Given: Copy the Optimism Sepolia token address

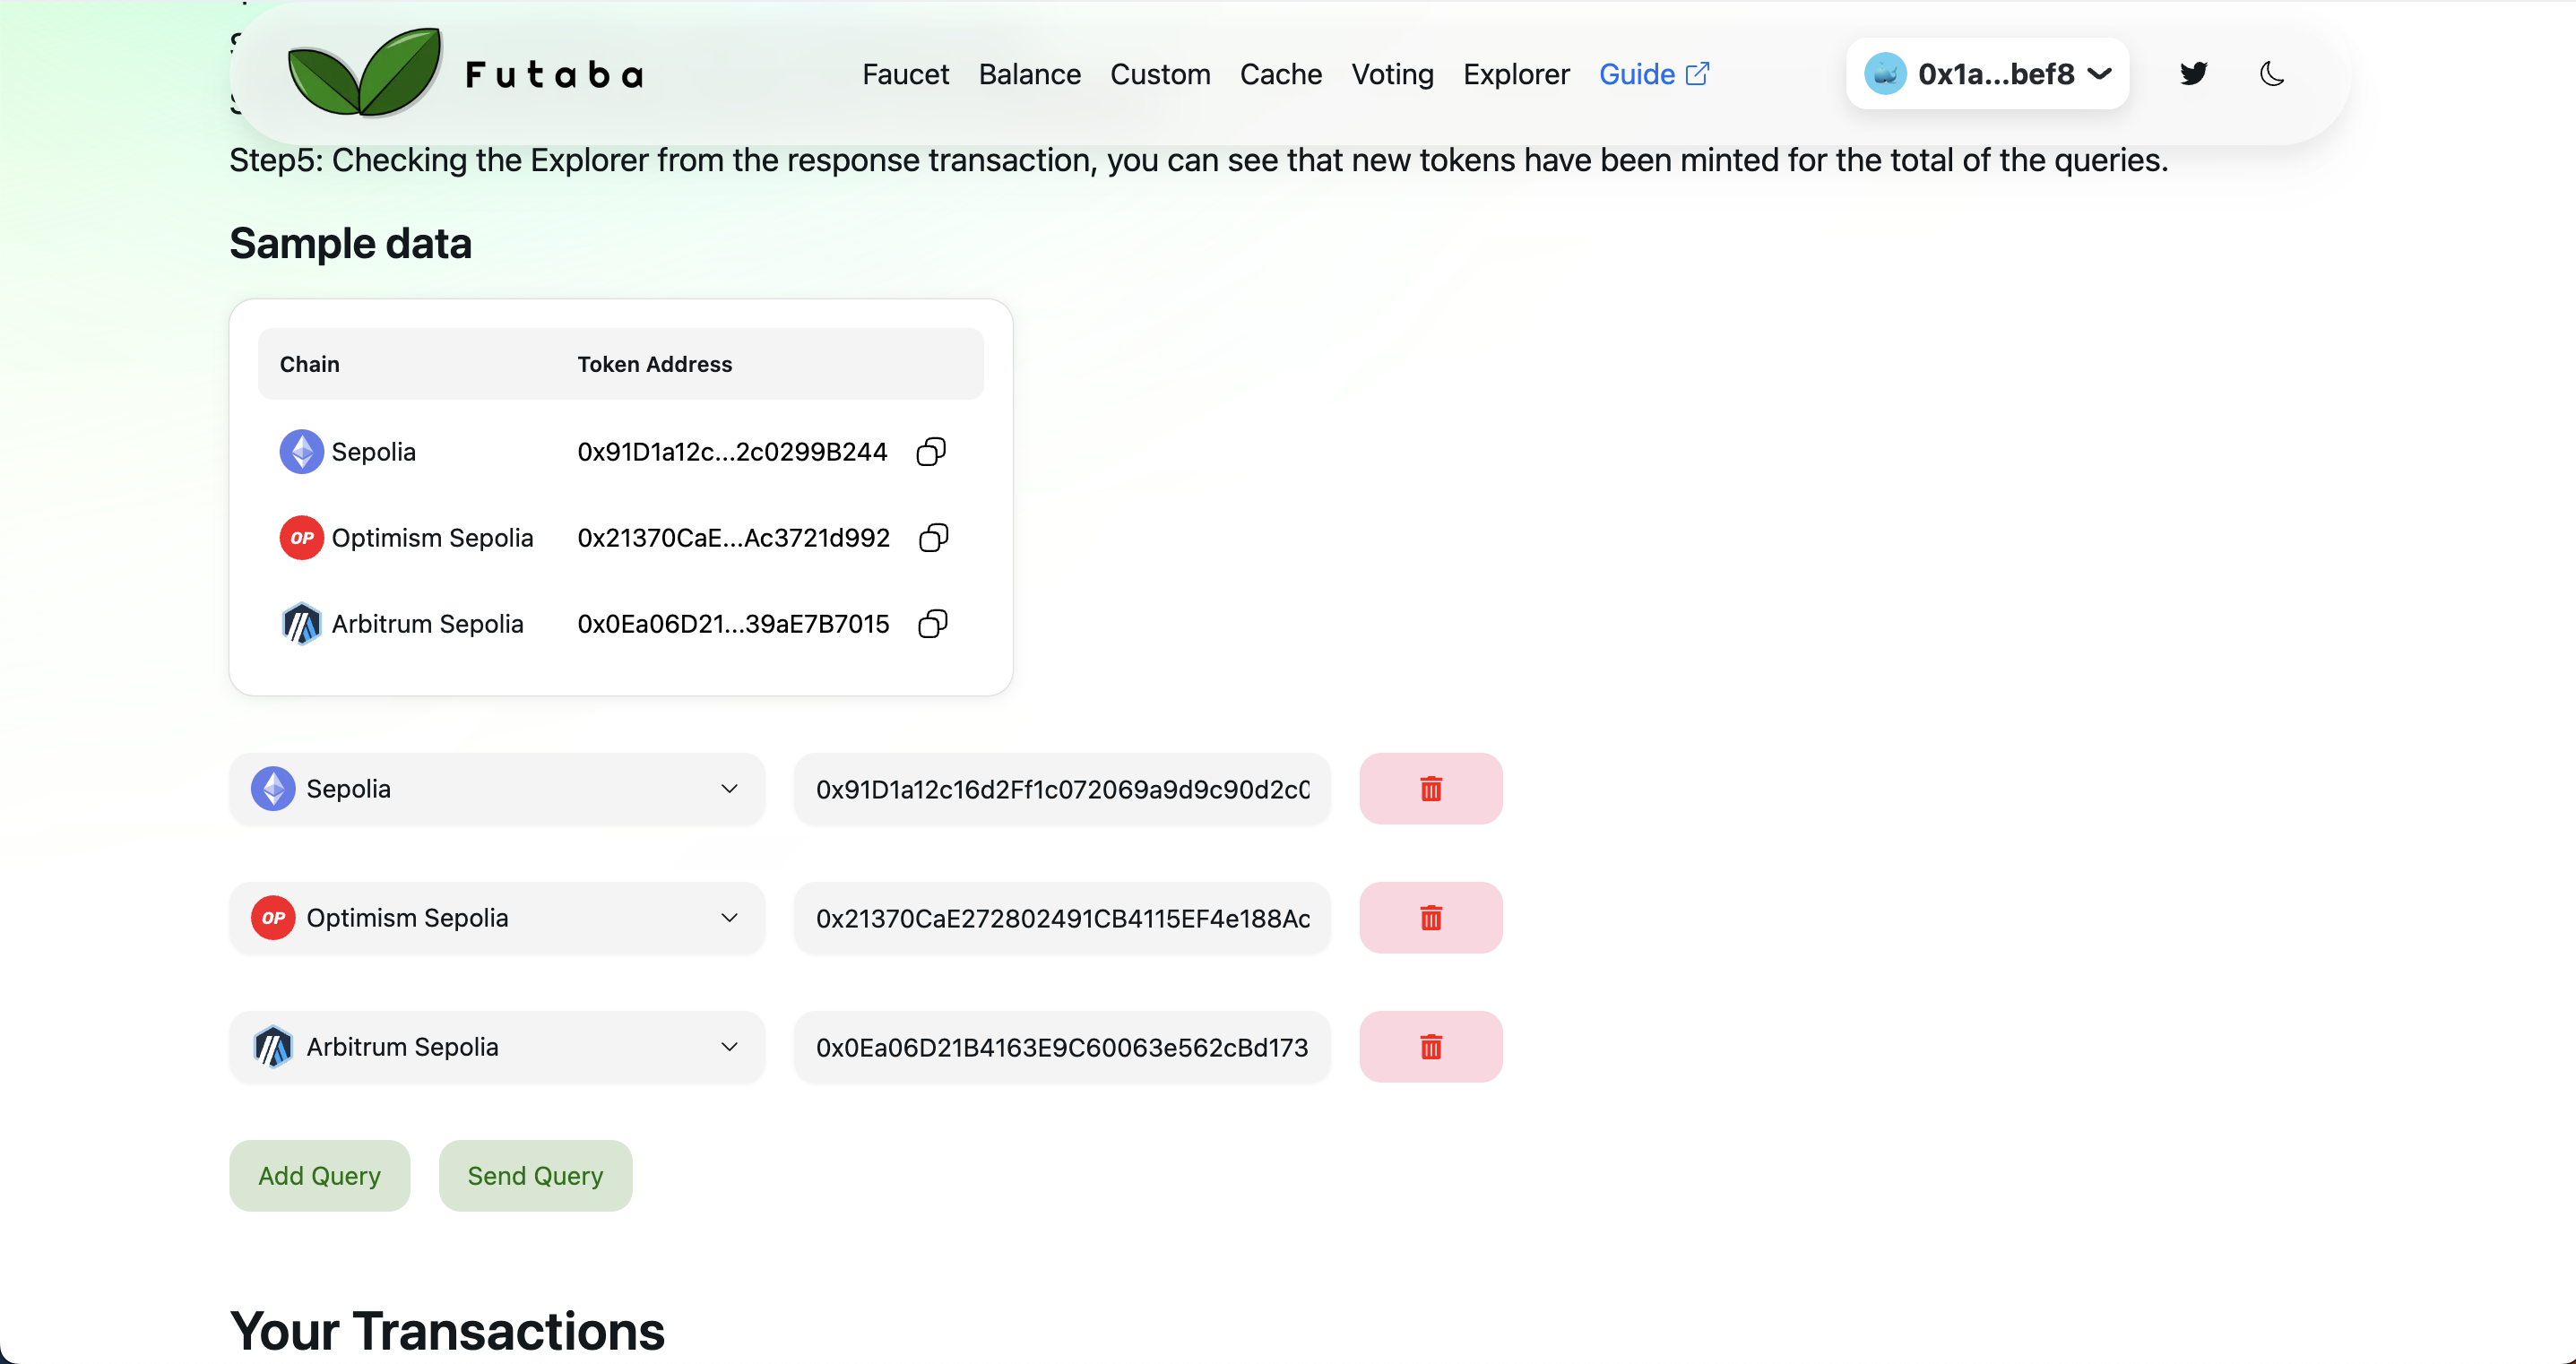Looking at the screenshot, I should pyautogui.click(x=933, y=538).
